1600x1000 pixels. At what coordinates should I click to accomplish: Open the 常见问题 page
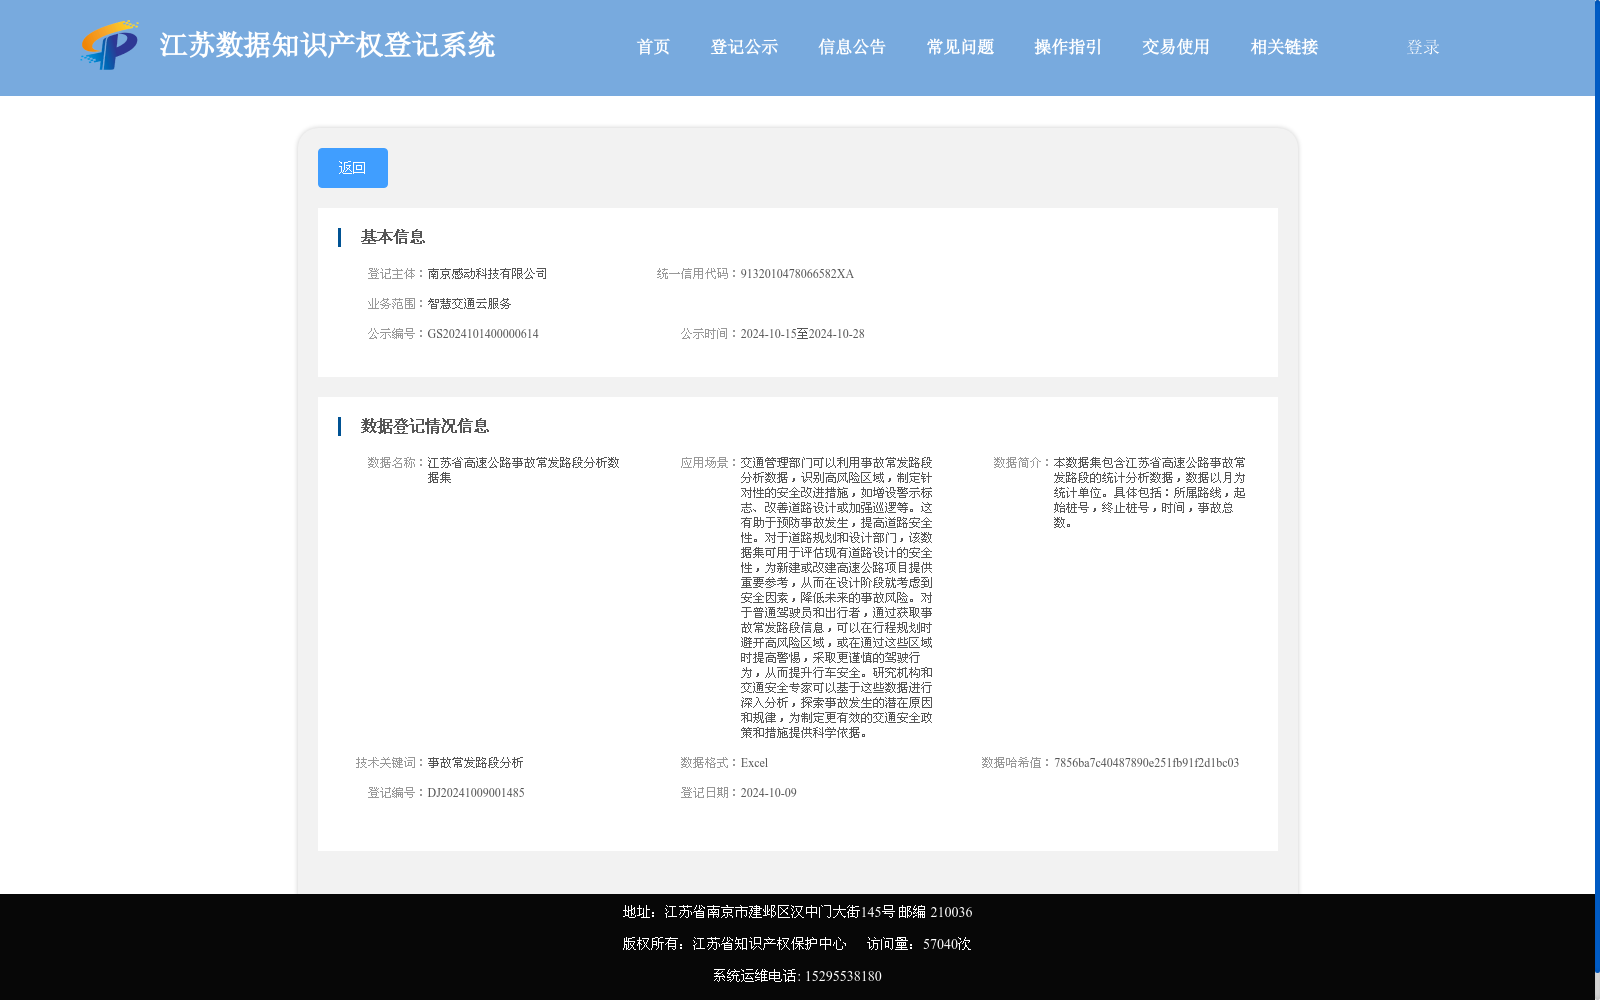point(959,46)
